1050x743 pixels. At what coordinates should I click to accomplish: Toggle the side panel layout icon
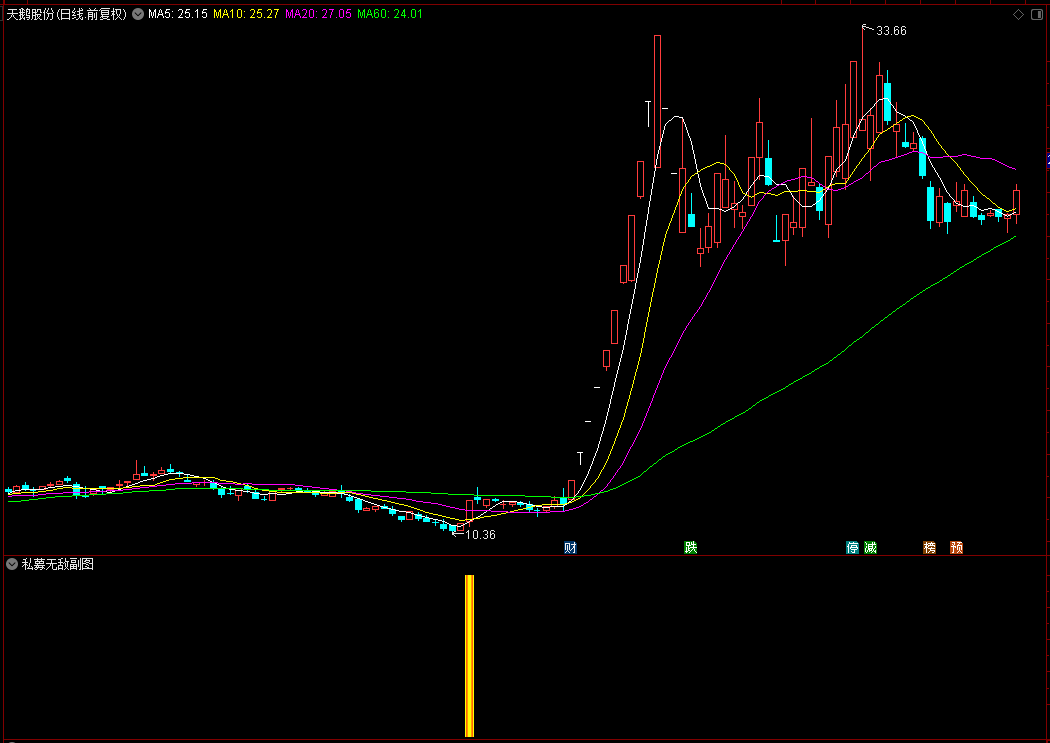1036,15
